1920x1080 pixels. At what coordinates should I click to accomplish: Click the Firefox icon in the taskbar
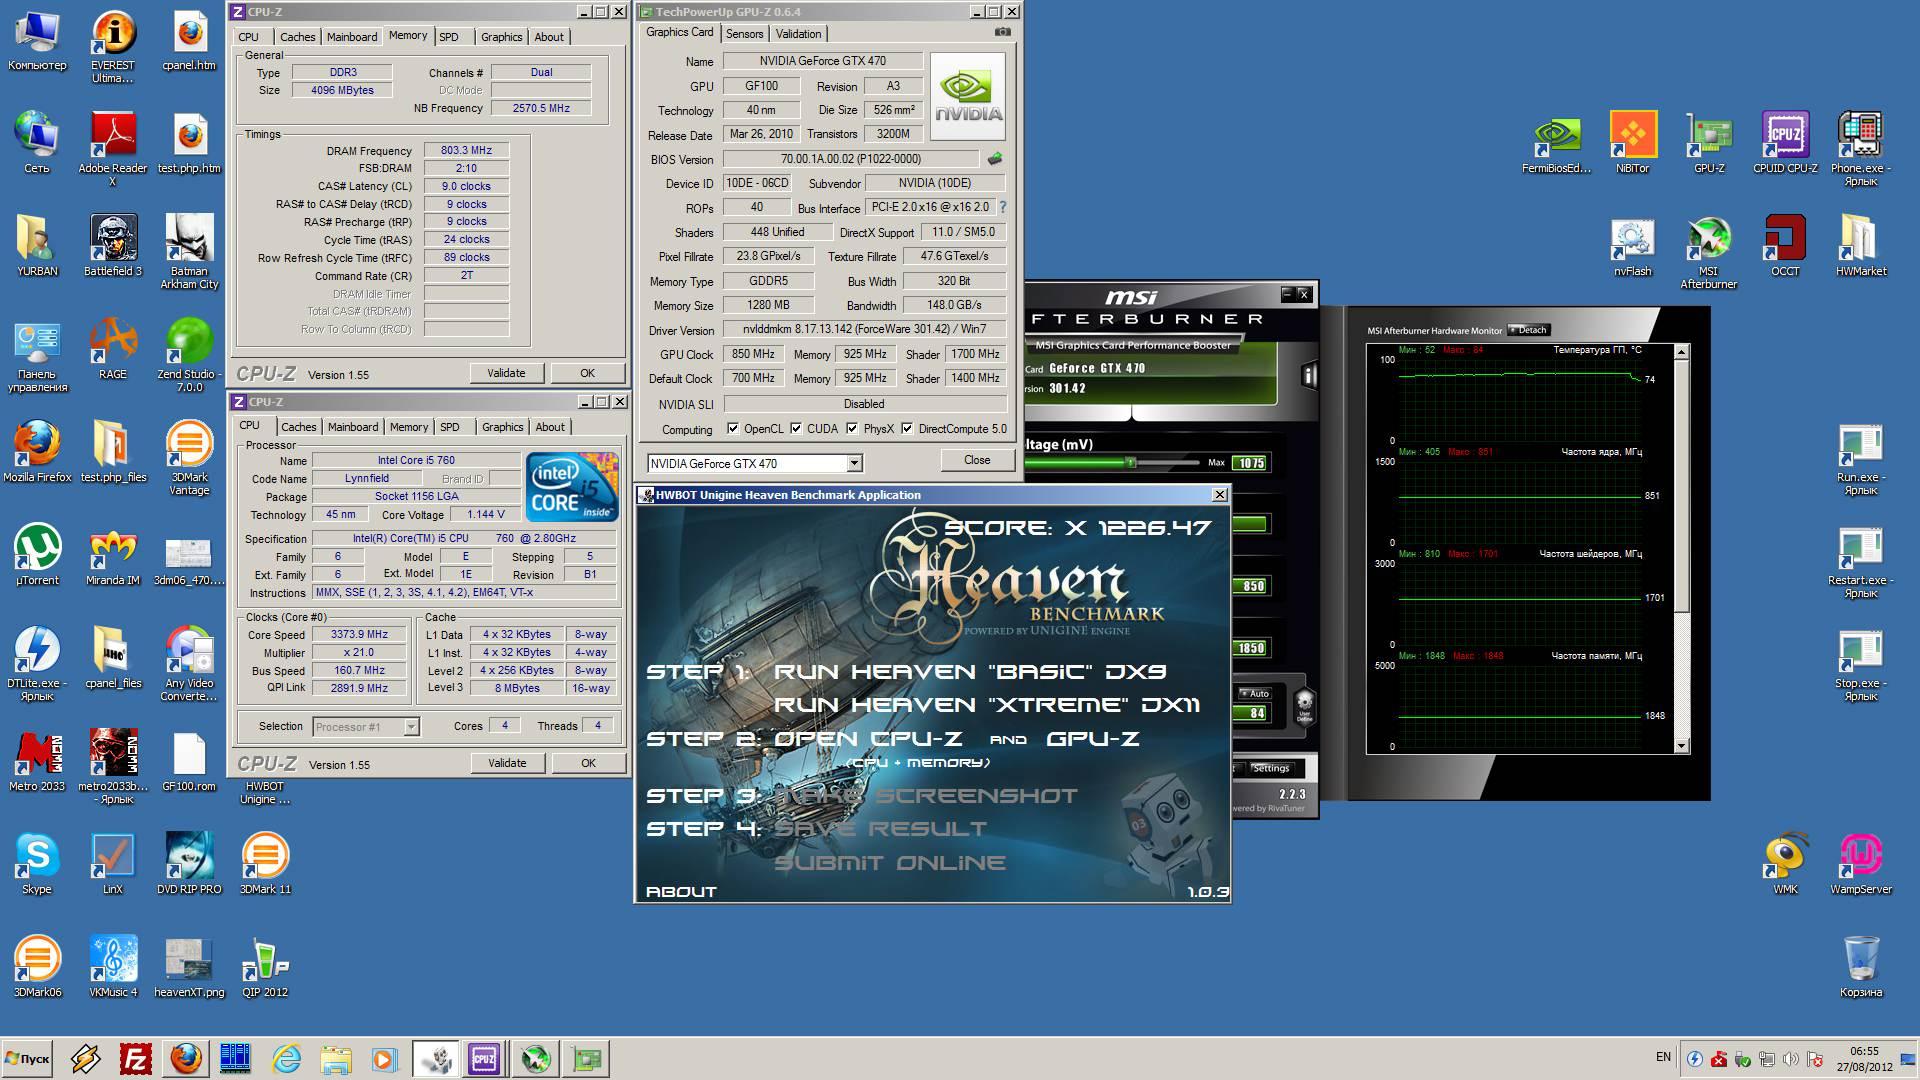pyautogui.click(x=185, y=1059)
